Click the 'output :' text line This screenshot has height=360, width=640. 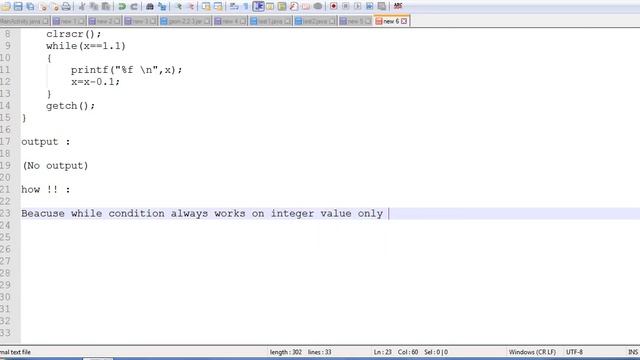(x=46, y=142)
